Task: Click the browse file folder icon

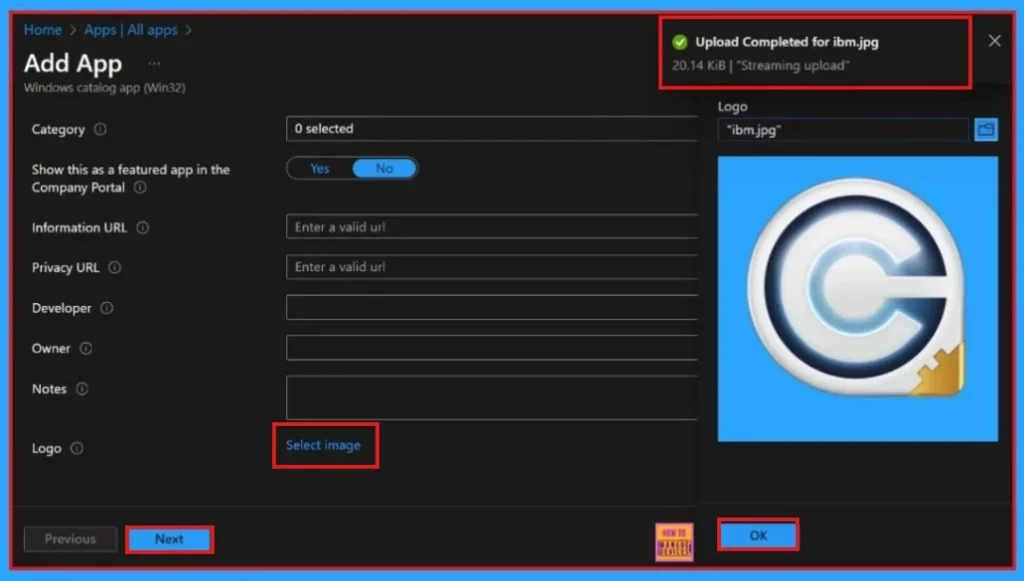Action: pyautogui.click(x=985, y=129)
